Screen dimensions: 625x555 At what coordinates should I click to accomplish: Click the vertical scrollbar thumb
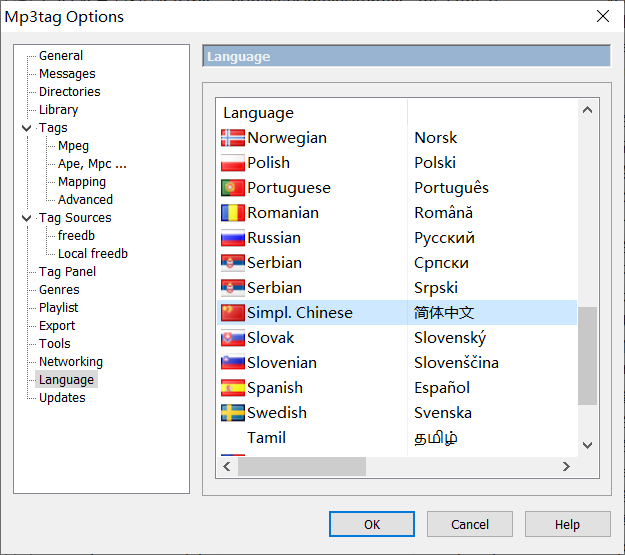point(587,356)
